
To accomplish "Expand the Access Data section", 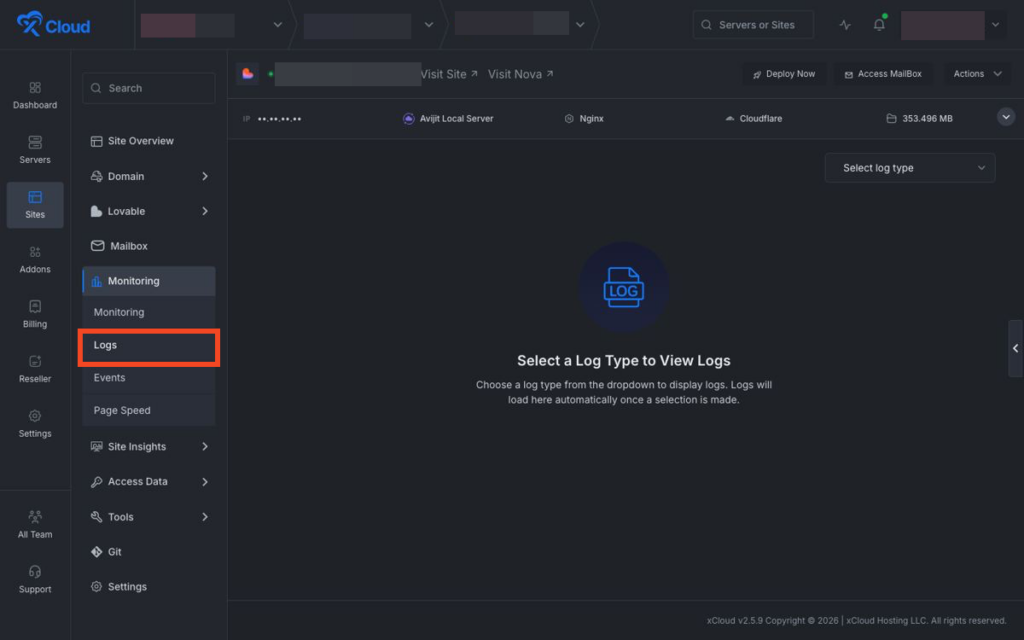I will click(x=149, y=481).
